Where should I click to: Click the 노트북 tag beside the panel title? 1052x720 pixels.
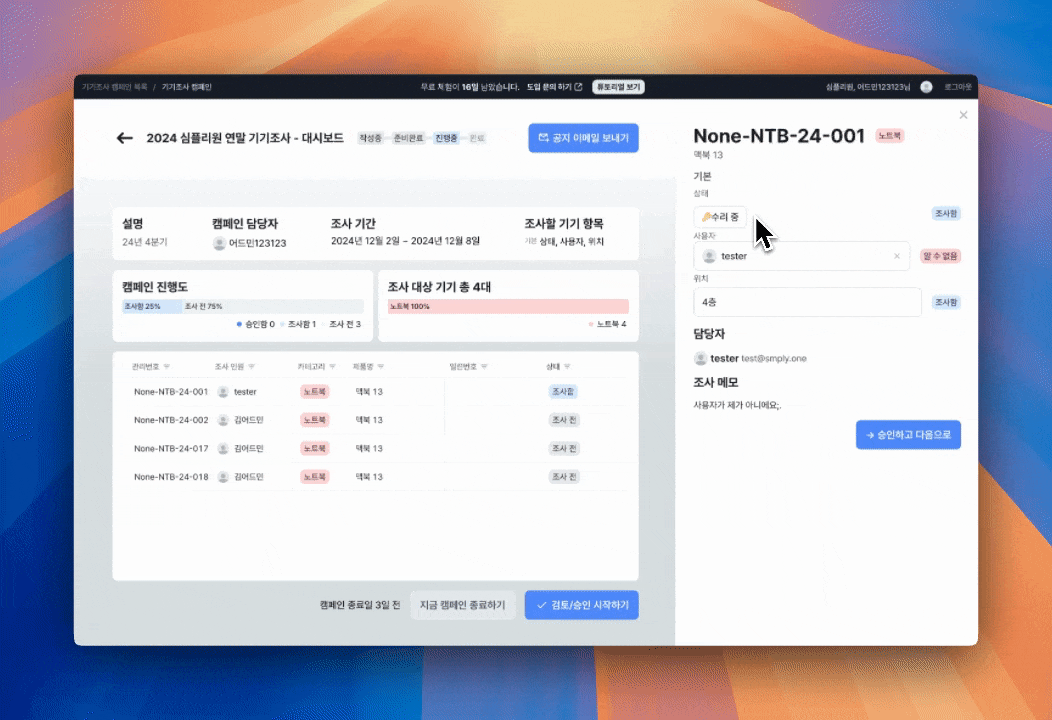(890, 136)
